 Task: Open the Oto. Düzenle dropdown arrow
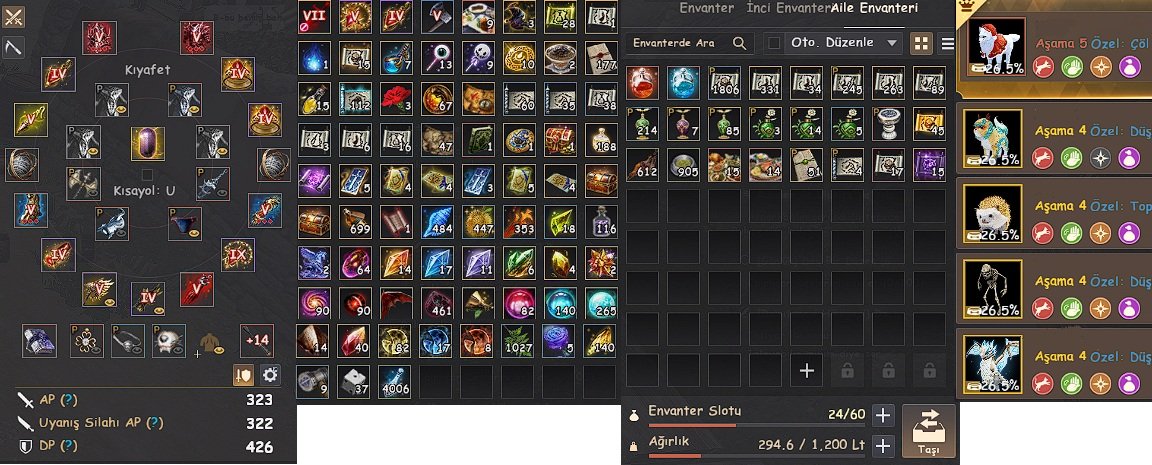(892, 43)
